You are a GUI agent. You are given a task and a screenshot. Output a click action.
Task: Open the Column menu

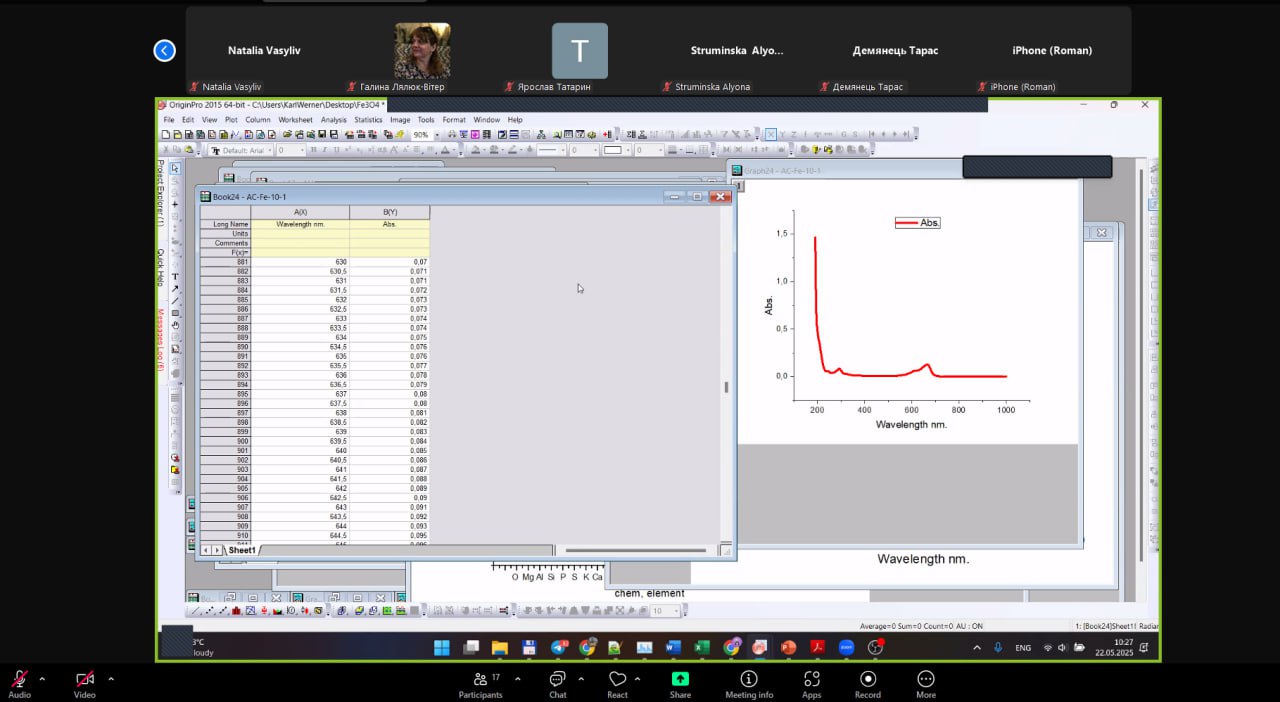(258, 120)
